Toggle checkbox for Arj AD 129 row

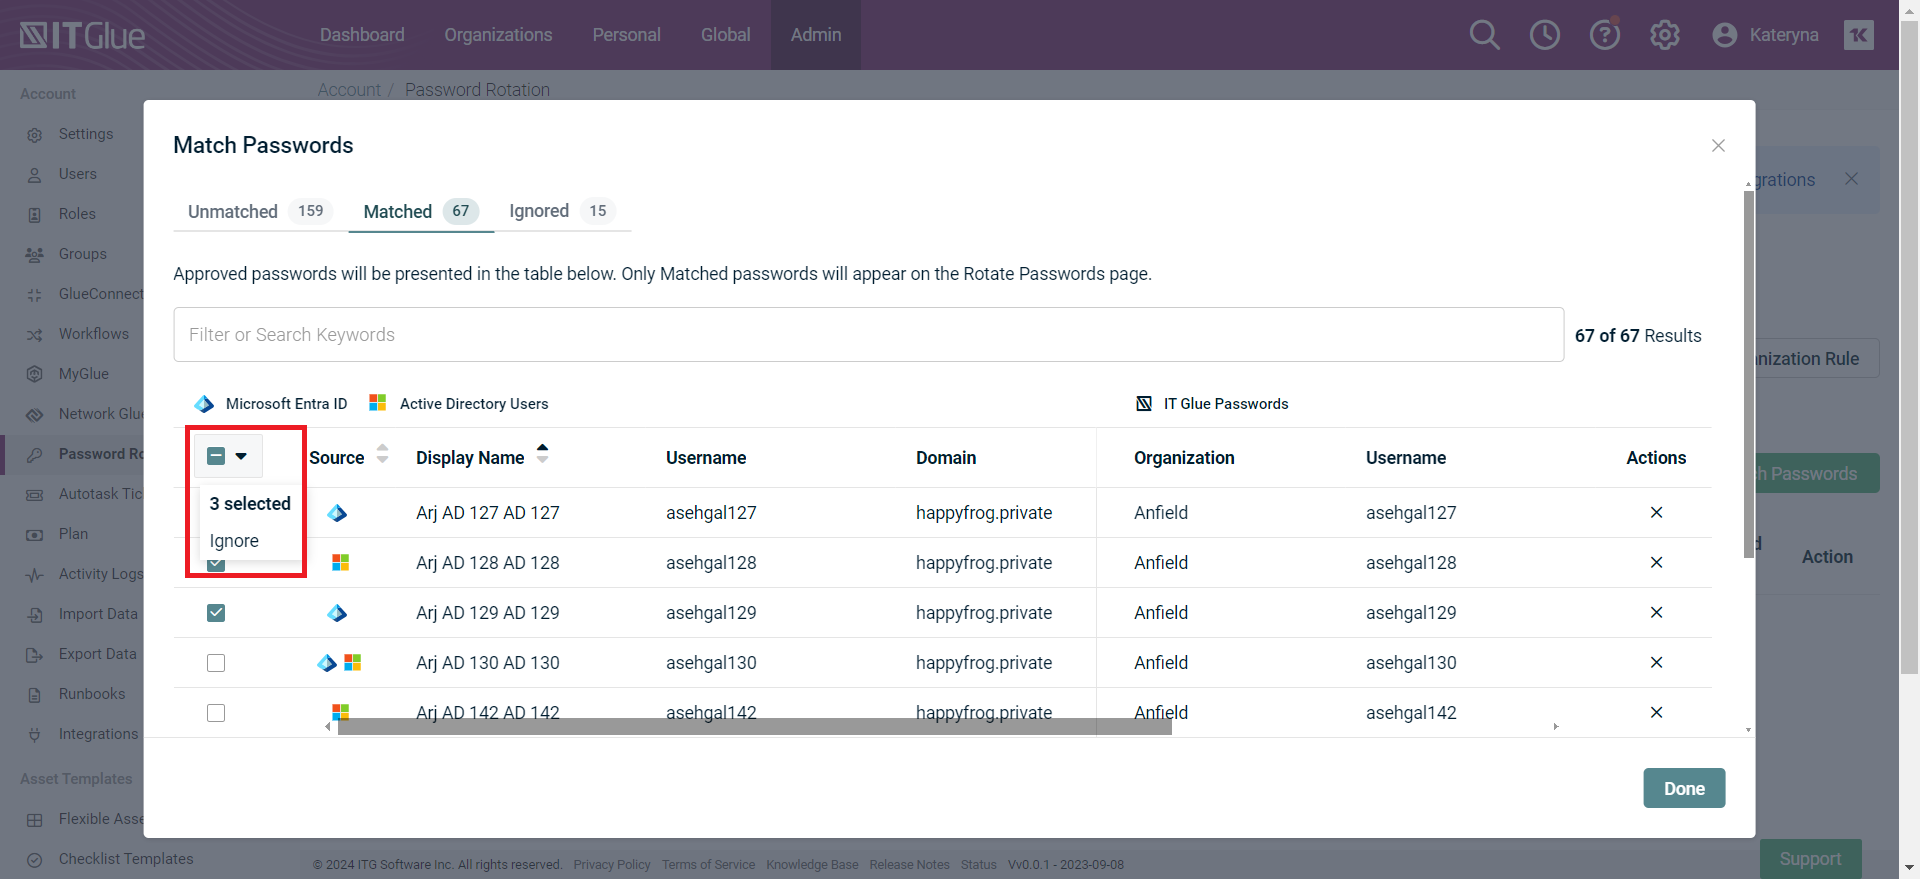(x=216, y=613)
